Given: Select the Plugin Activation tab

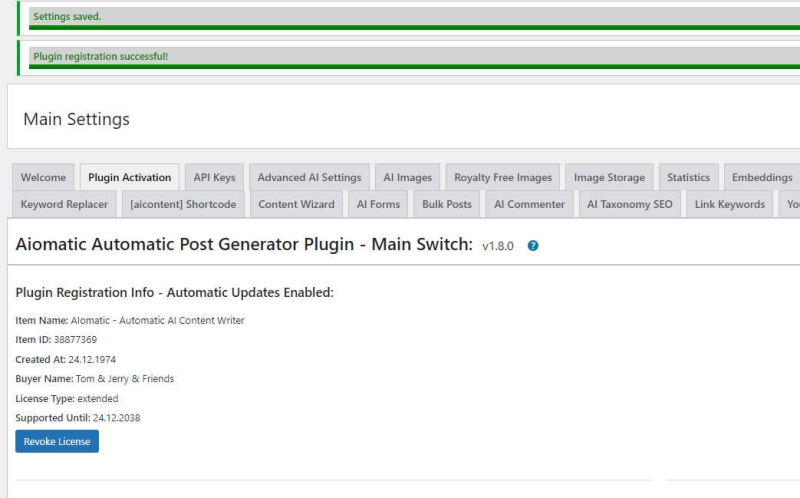Looking at the screenshot, I should (x=130, y=177).
